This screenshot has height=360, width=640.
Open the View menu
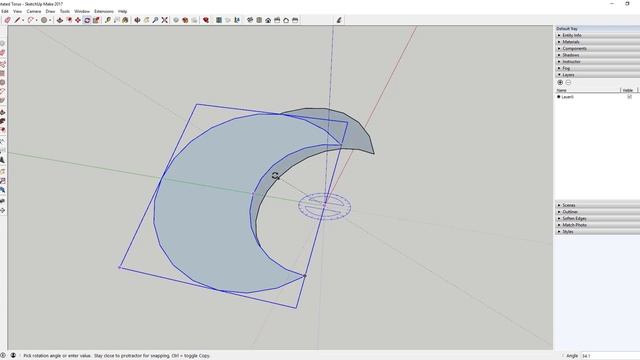18,11
